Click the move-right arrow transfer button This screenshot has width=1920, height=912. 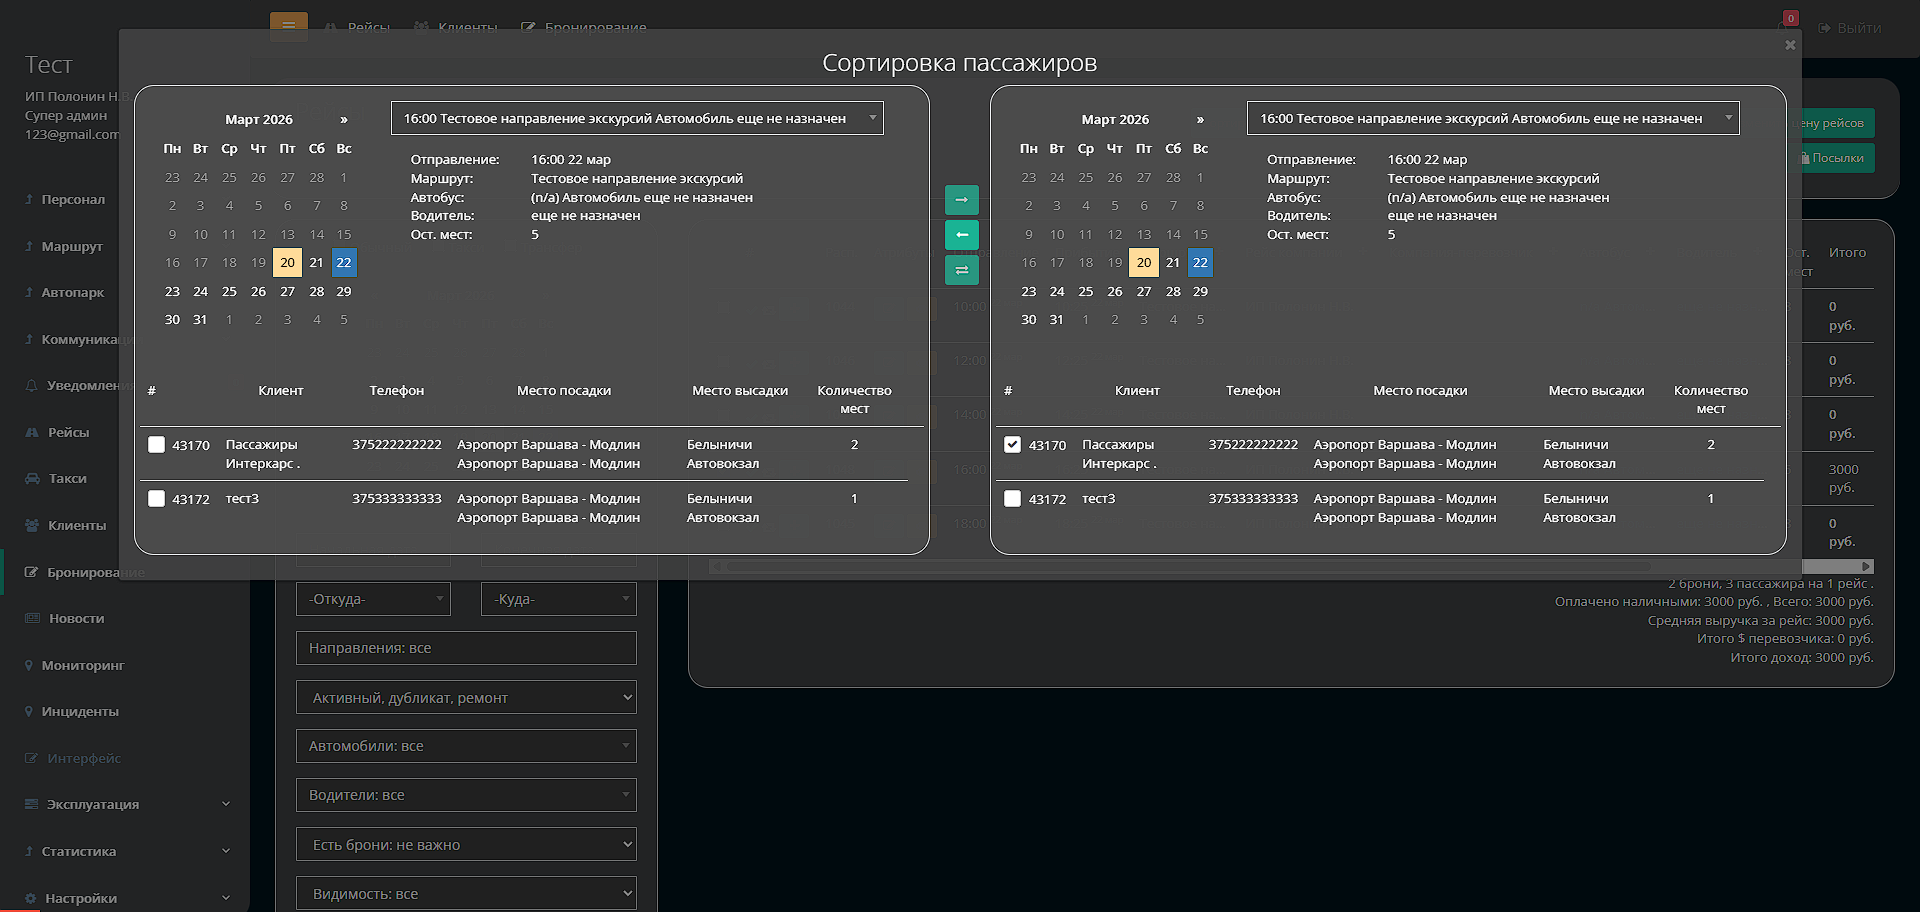pyautogui.click(x=961, y=200)
